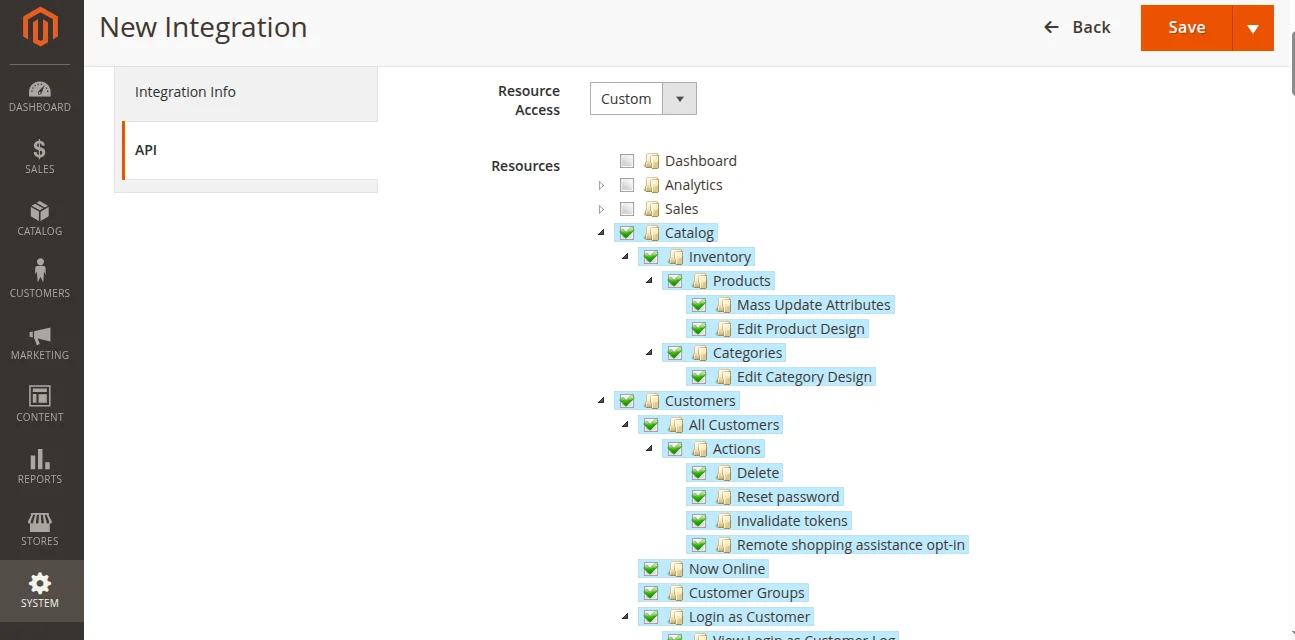Open the Save button's dropdown arrow

tap(1253, 27)
